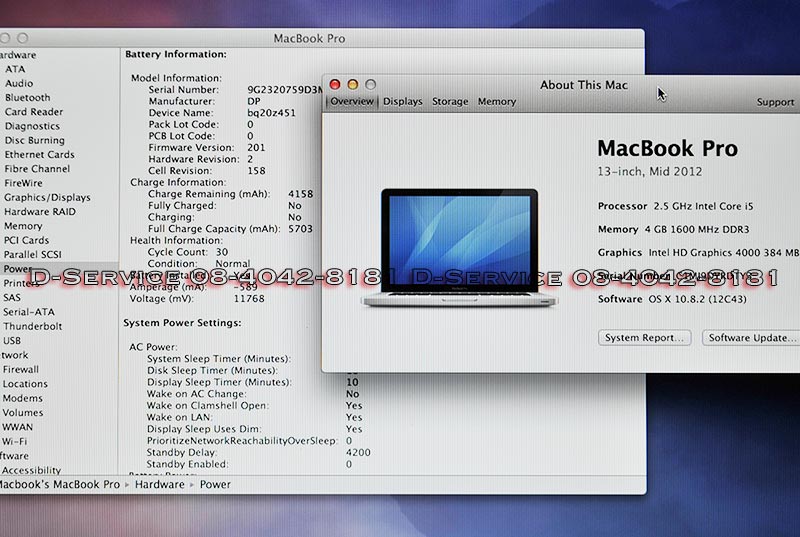
Task: Select Firewall in the sidebar
Action: (x=20, y=369)
